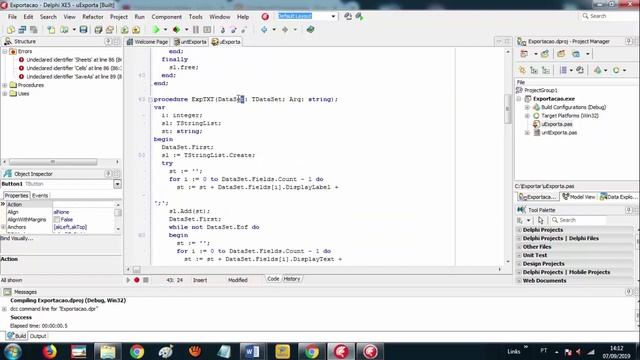This screenshot has height=360, width=640.
Task: Click the stop macro square icon
Action: (146, 280)
